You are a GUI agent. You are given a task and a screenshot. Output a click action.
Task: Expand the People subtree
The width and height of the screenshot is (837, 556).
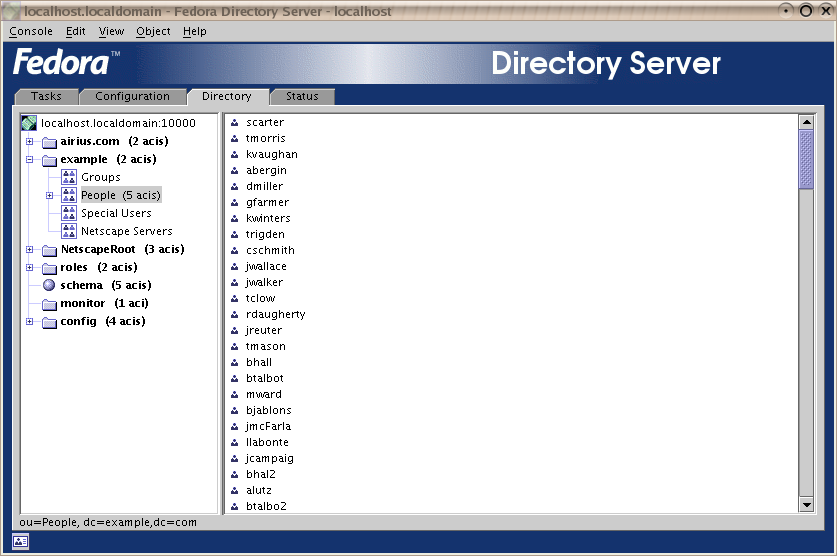49,195
